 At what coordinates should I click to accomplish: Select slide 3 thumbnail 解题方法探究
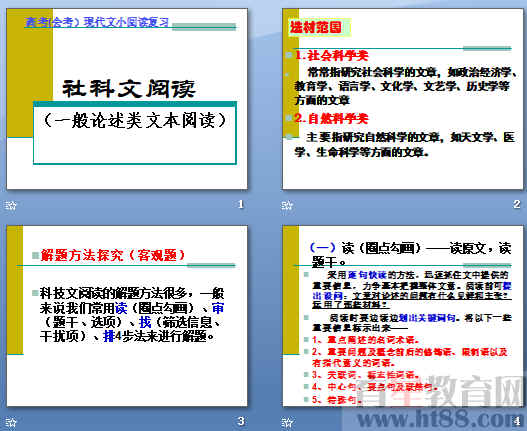coord(127,316)
